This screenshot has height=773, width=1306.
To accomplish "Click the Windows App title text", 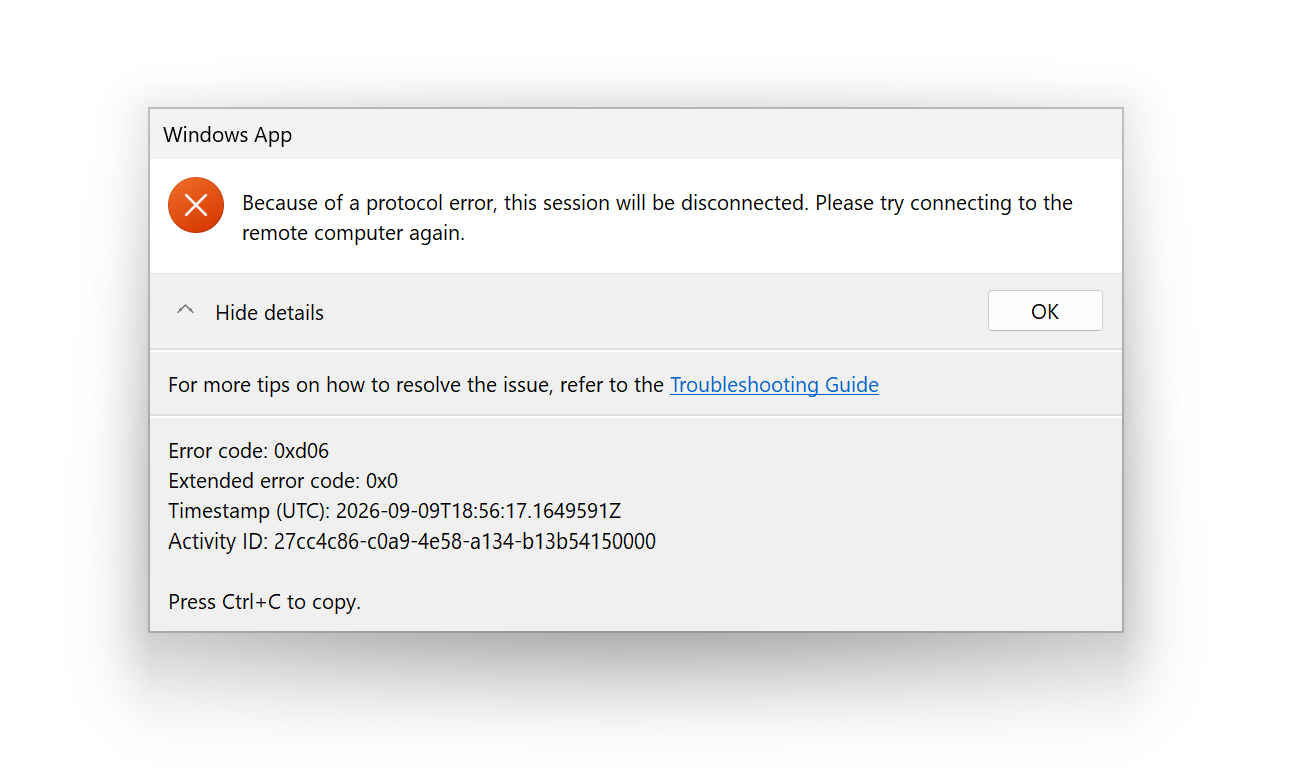I will point(228,135).
